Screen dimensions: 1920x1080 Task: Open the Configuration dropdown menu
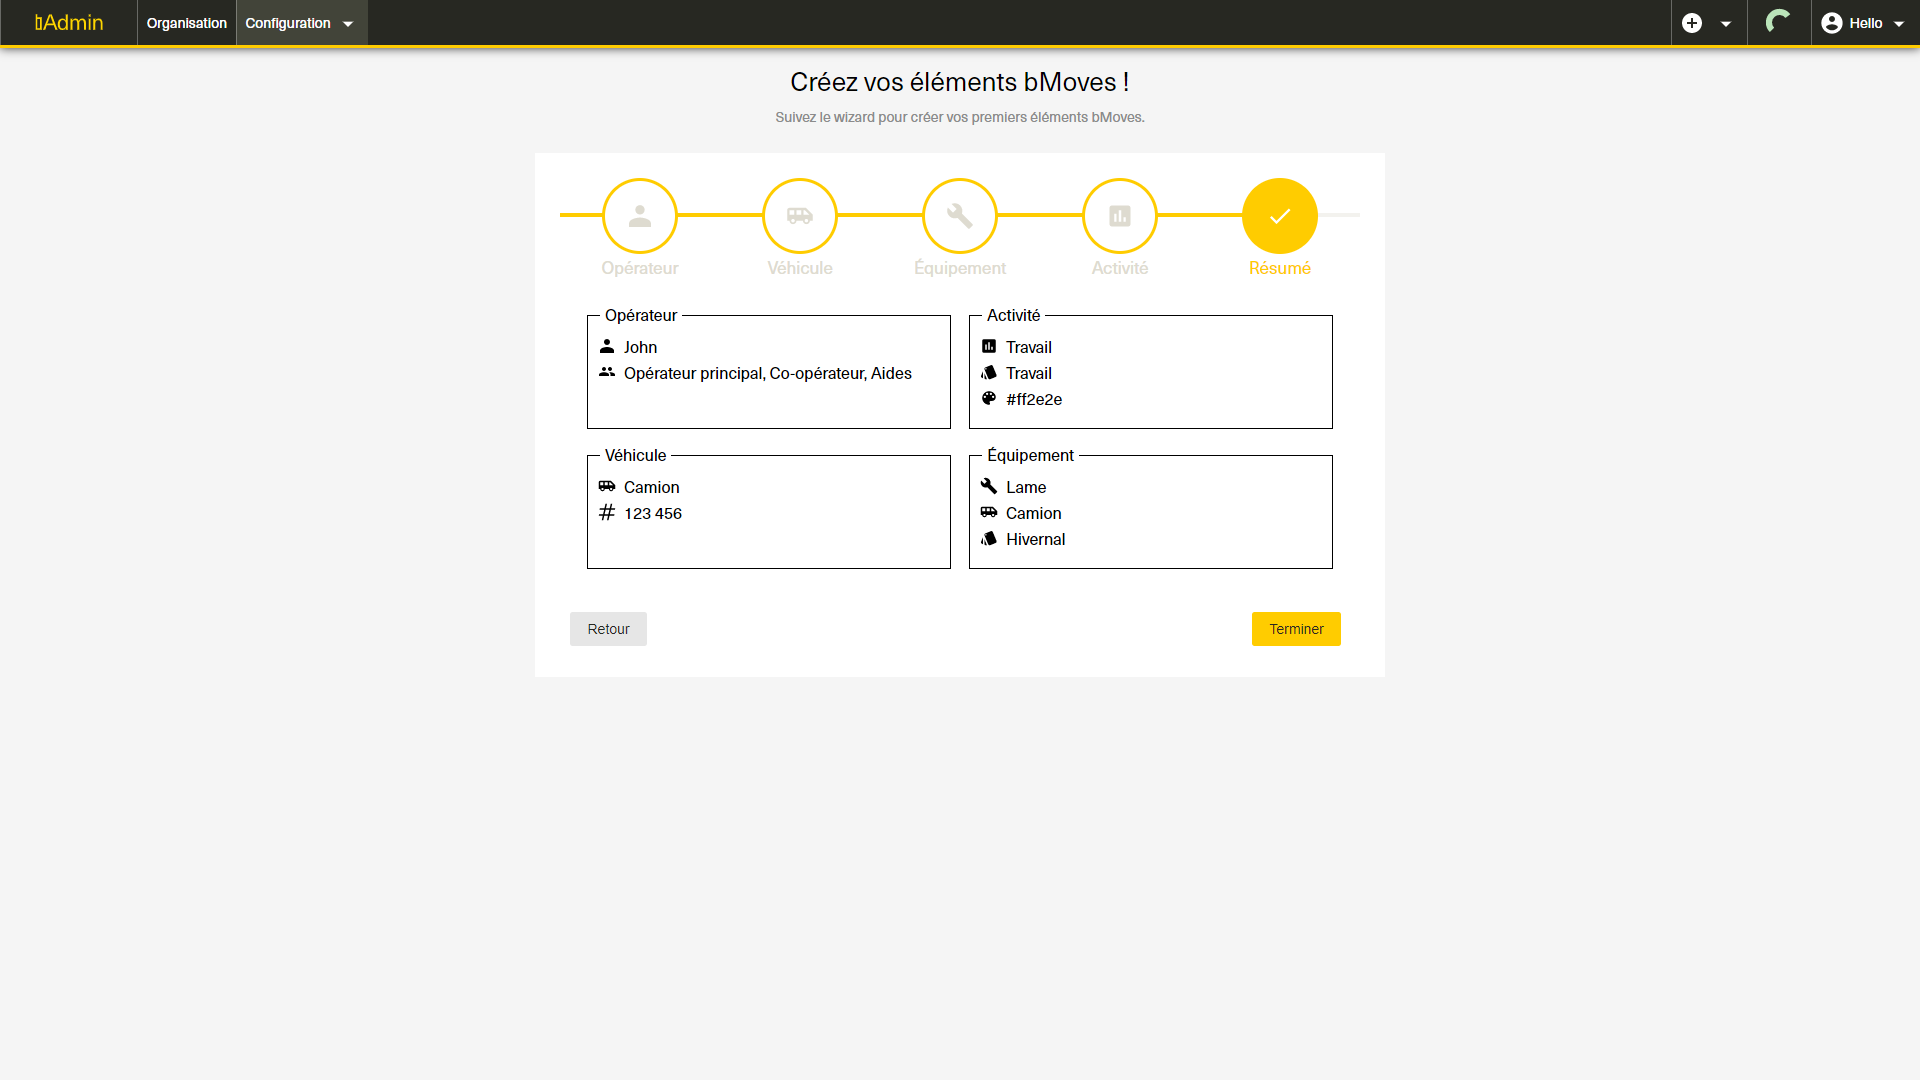click(x=297, y=23)
